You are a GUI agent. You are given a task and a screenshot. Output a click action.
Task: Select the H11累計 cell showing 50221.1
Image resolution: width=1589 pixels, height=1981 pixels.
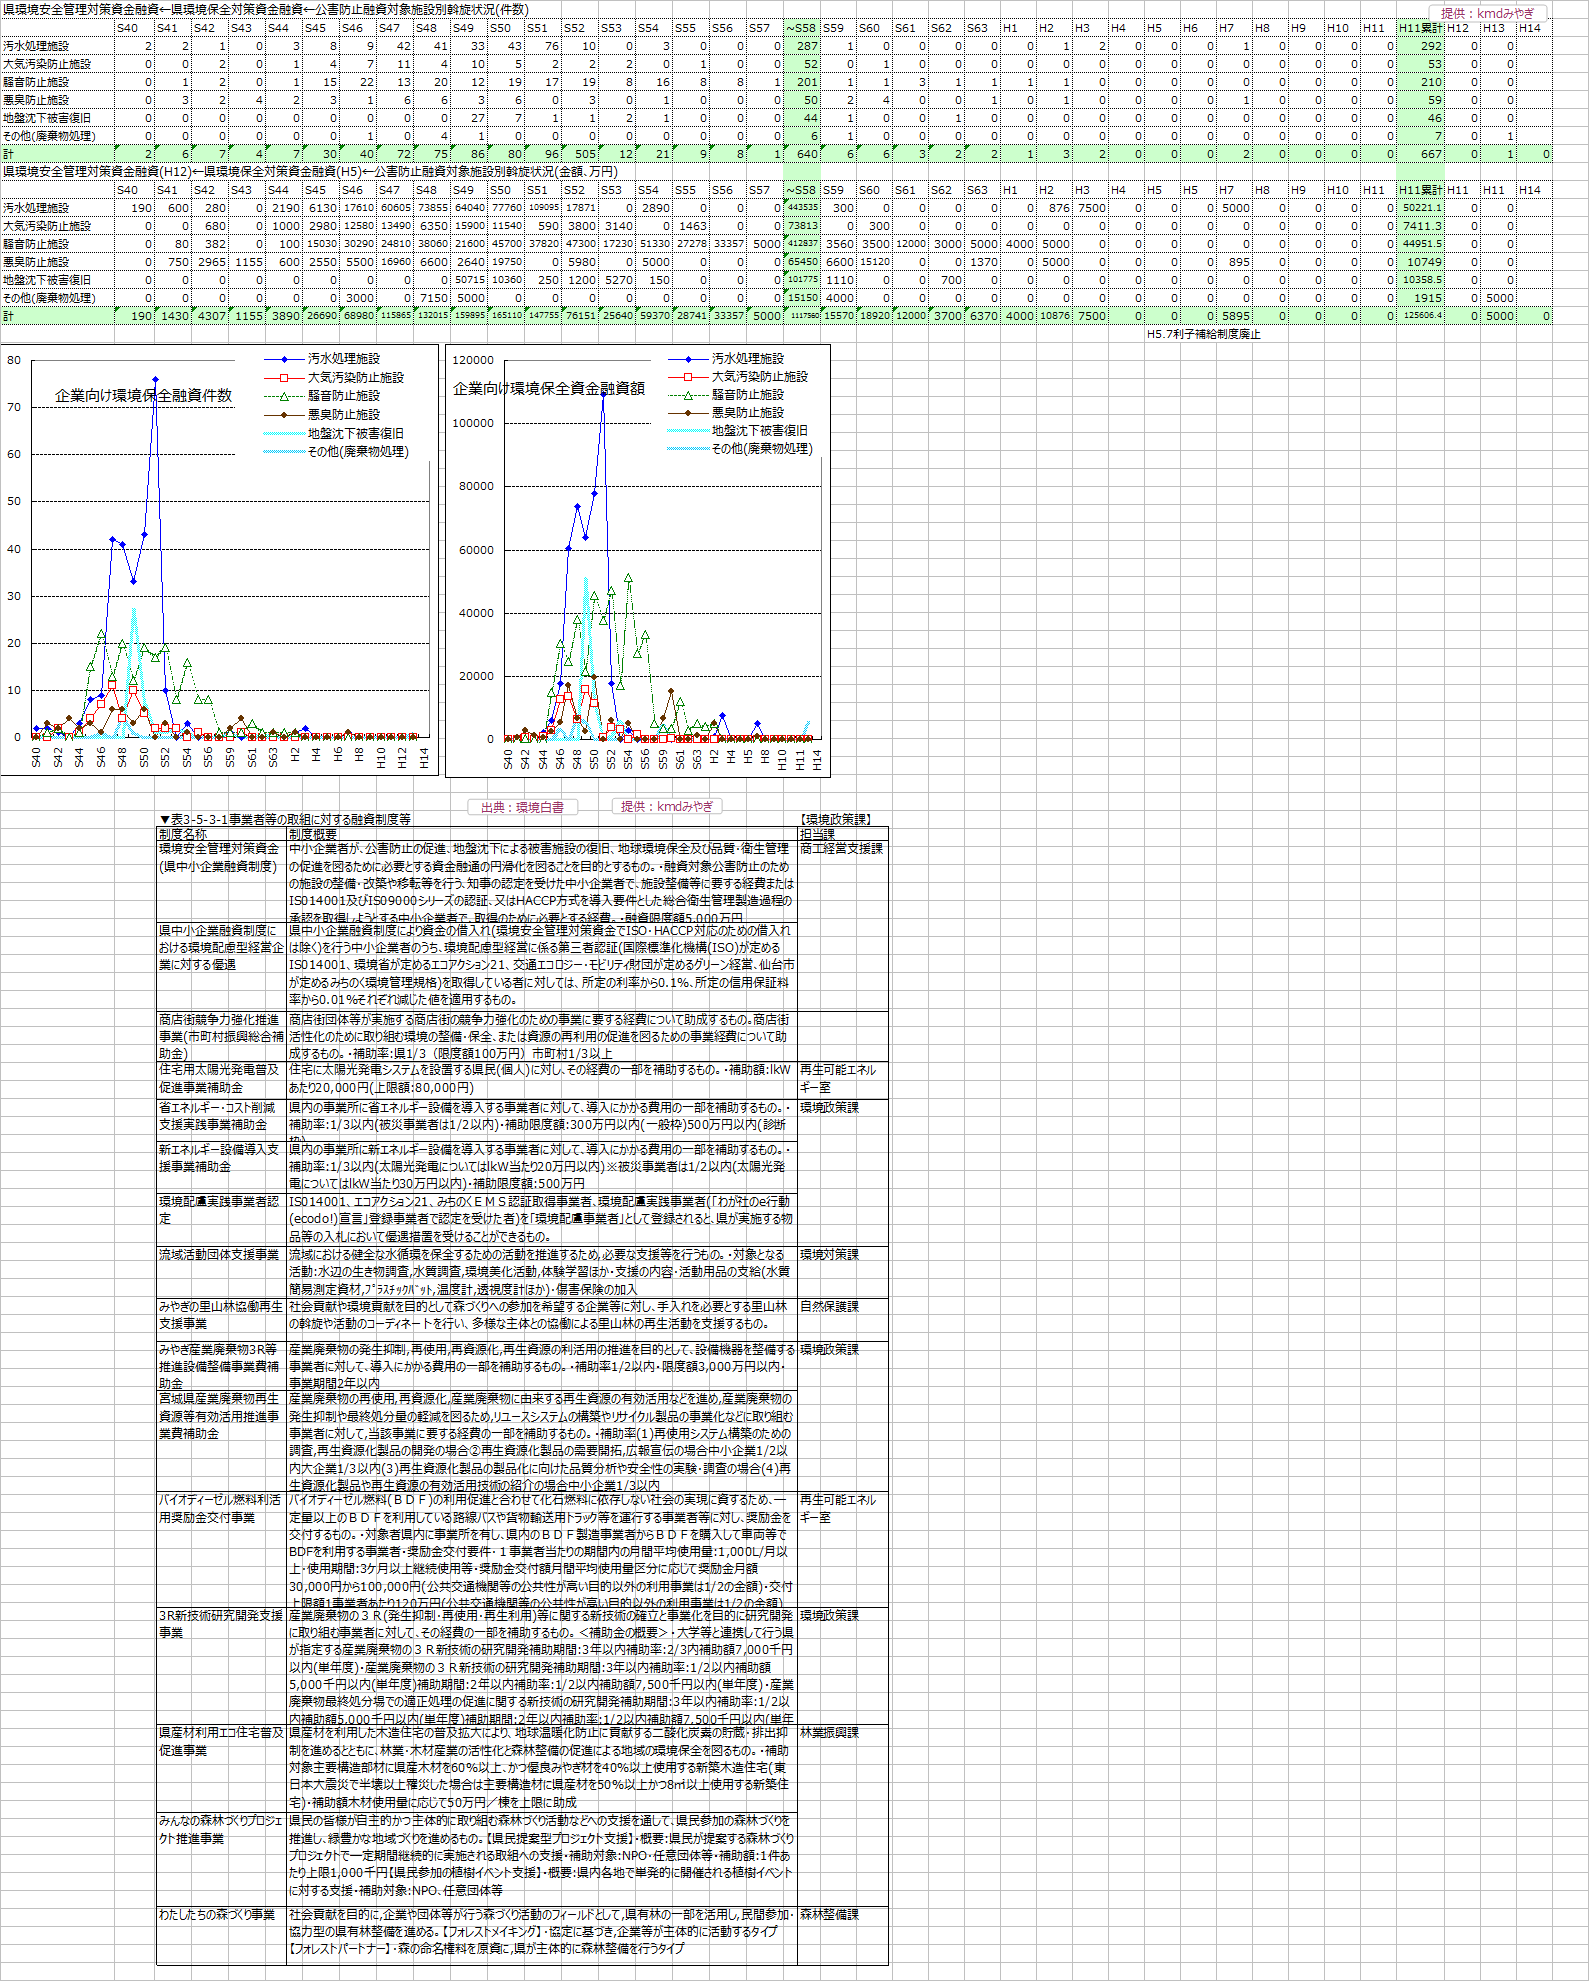click(x=1421, y=208)
